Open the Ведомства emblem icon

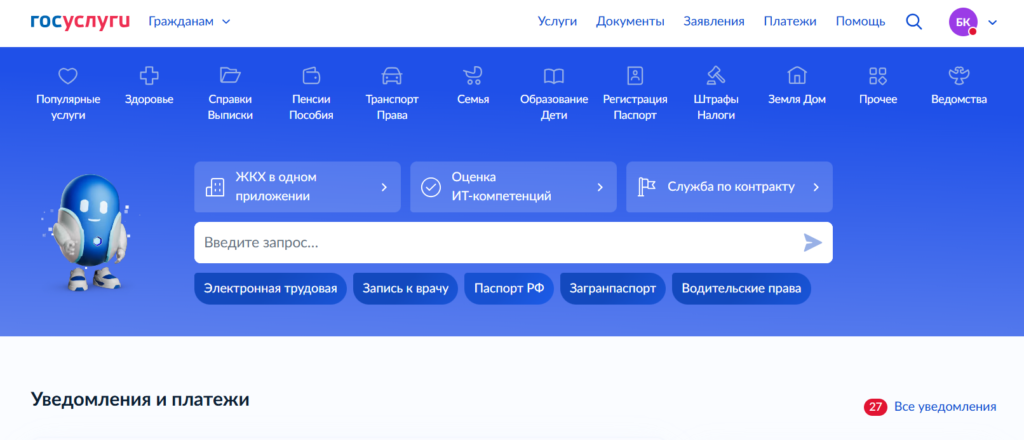coord(958,75)
